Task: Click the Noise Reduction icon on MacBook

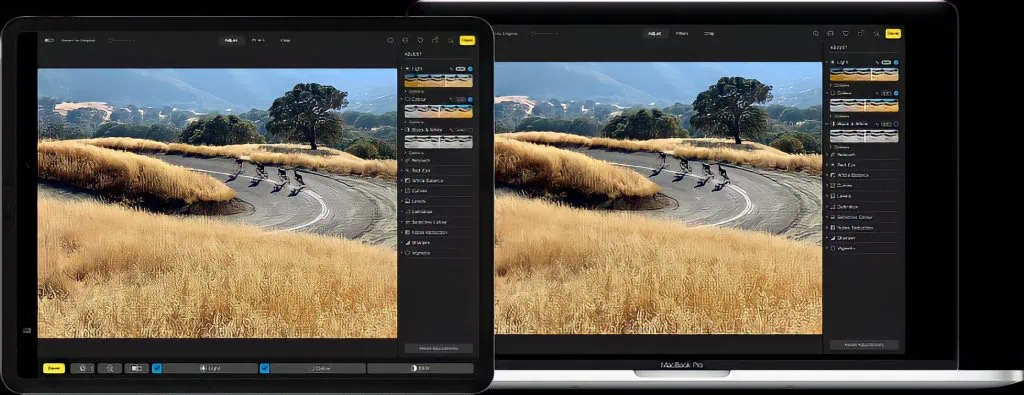Action: point(832,227)
